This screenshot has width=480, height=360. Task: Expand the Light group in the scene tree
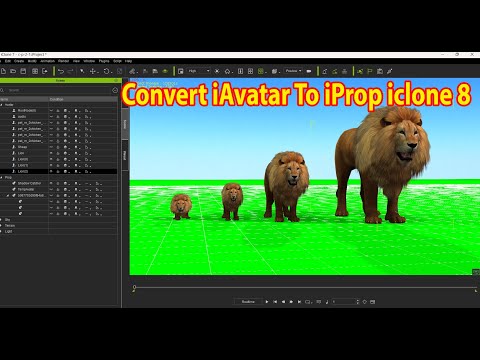click(1, 231)
